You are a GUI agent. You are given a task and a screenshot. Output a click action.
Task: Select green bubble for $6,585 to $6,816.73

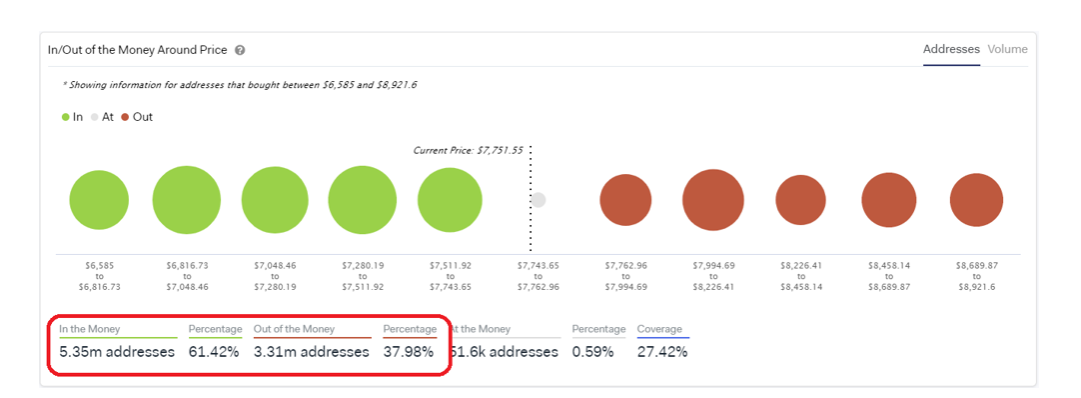pos(99,201)
